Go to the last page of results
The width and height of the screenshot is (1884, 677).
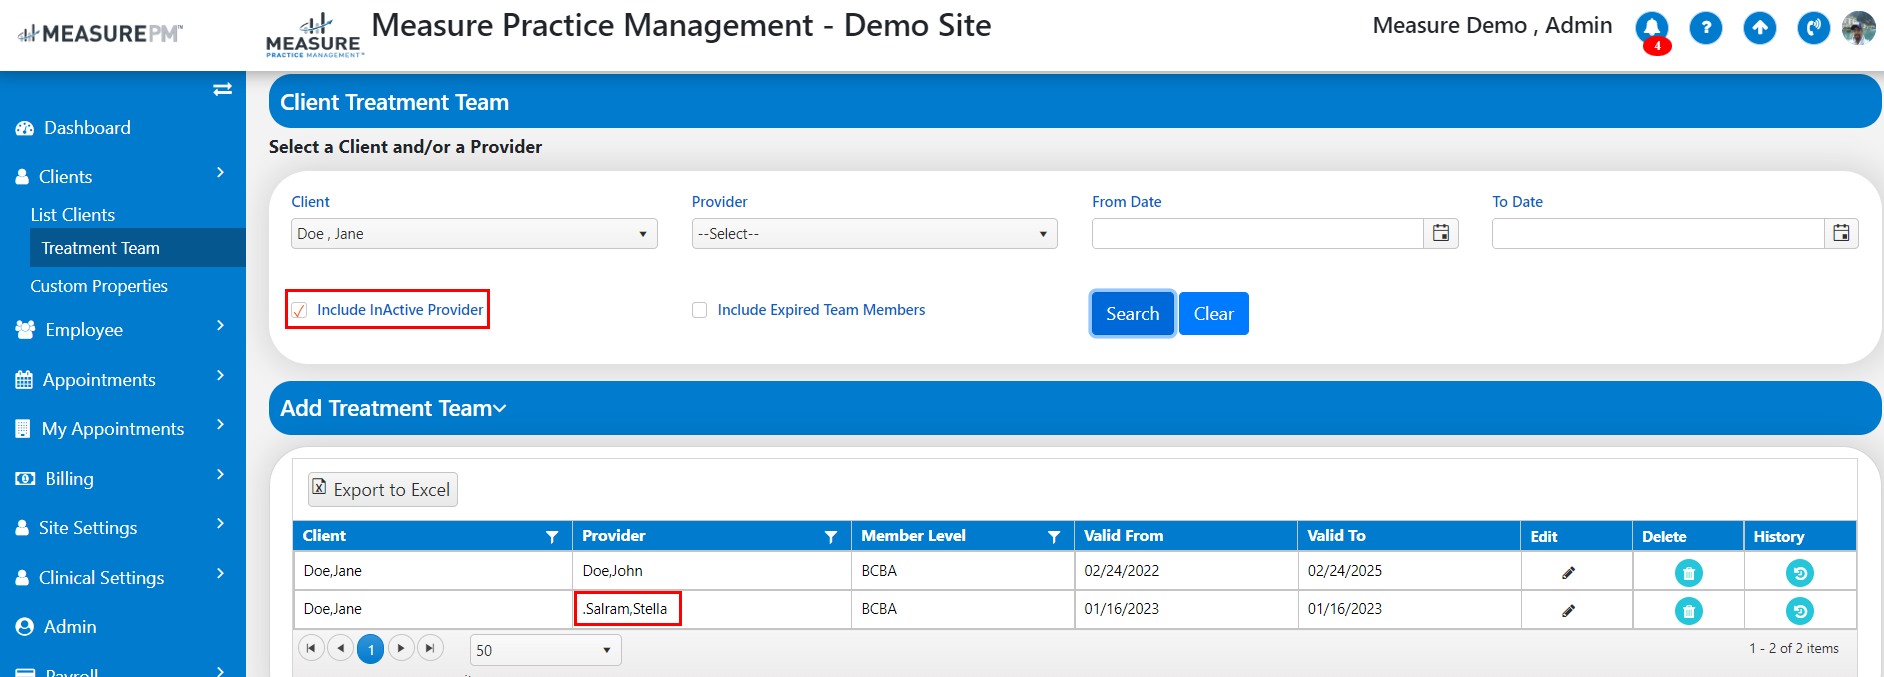[430, 648]
